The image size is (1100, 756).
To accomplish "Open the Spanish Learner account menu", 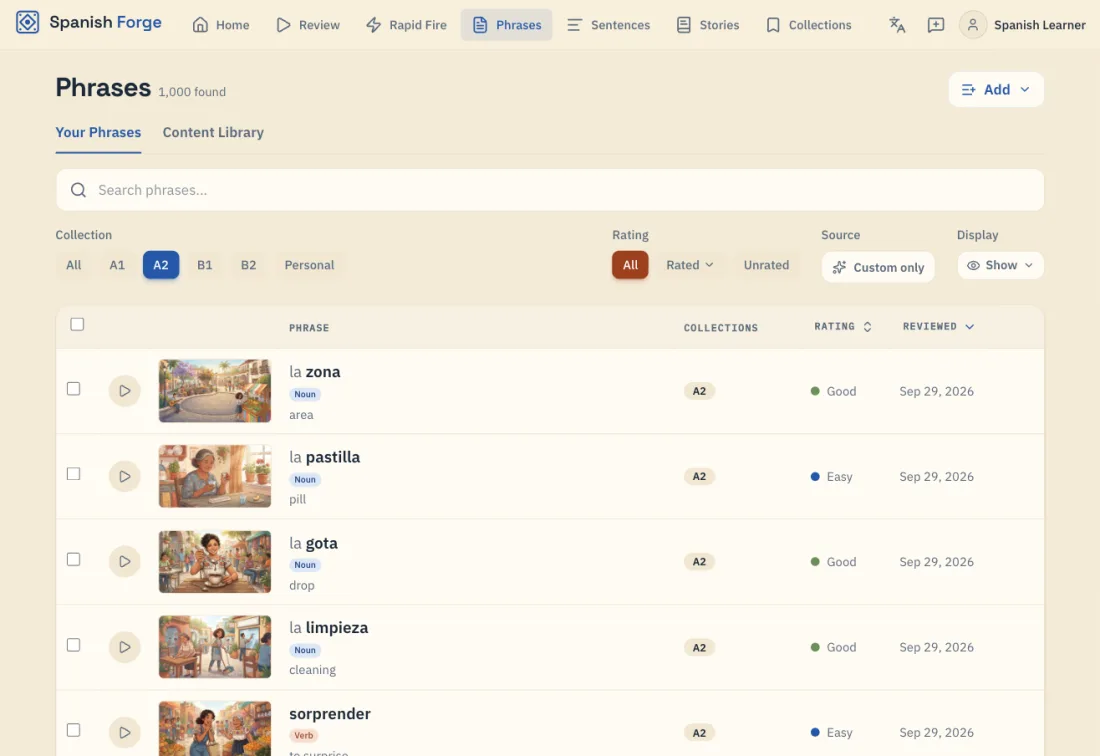I will click(x=1022, y=25).
